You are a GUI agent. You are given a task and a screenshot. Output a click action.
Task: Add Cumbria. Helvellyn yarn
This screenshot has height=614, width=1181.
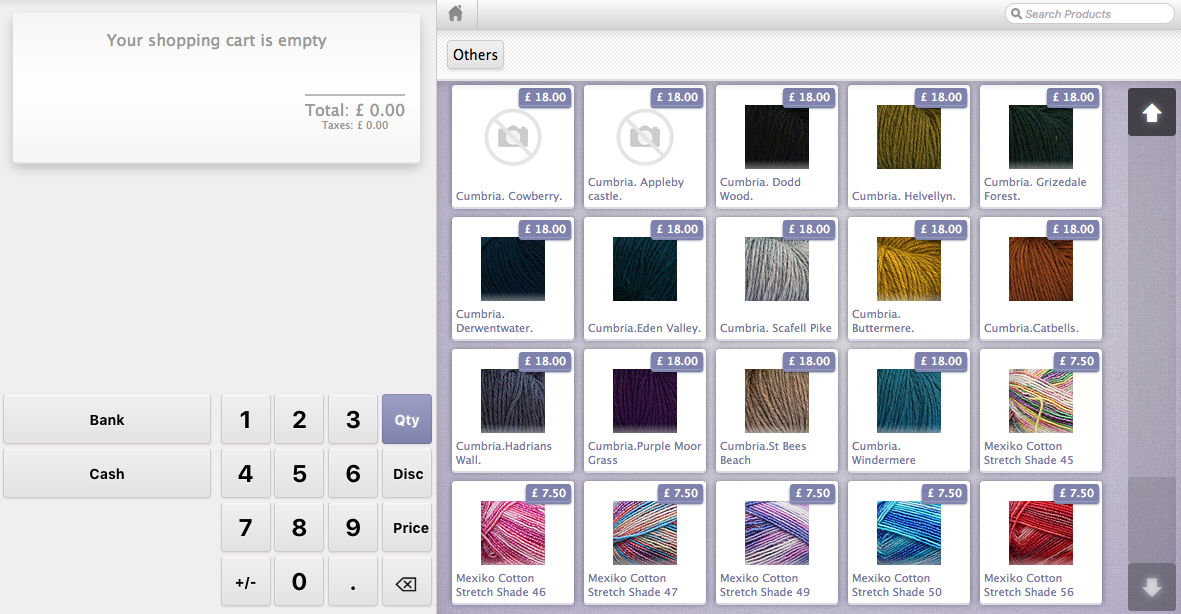click(908, 146)
